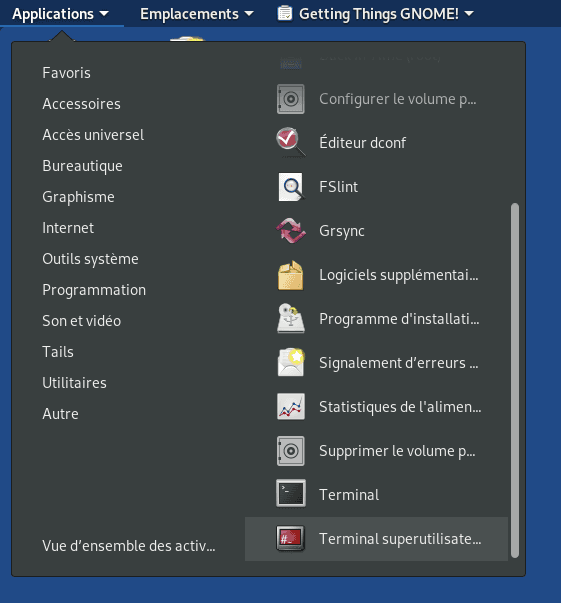Launch the Éditeur dconf icon
Viewport: 561px width, 603px height.
tap(291, 143)
